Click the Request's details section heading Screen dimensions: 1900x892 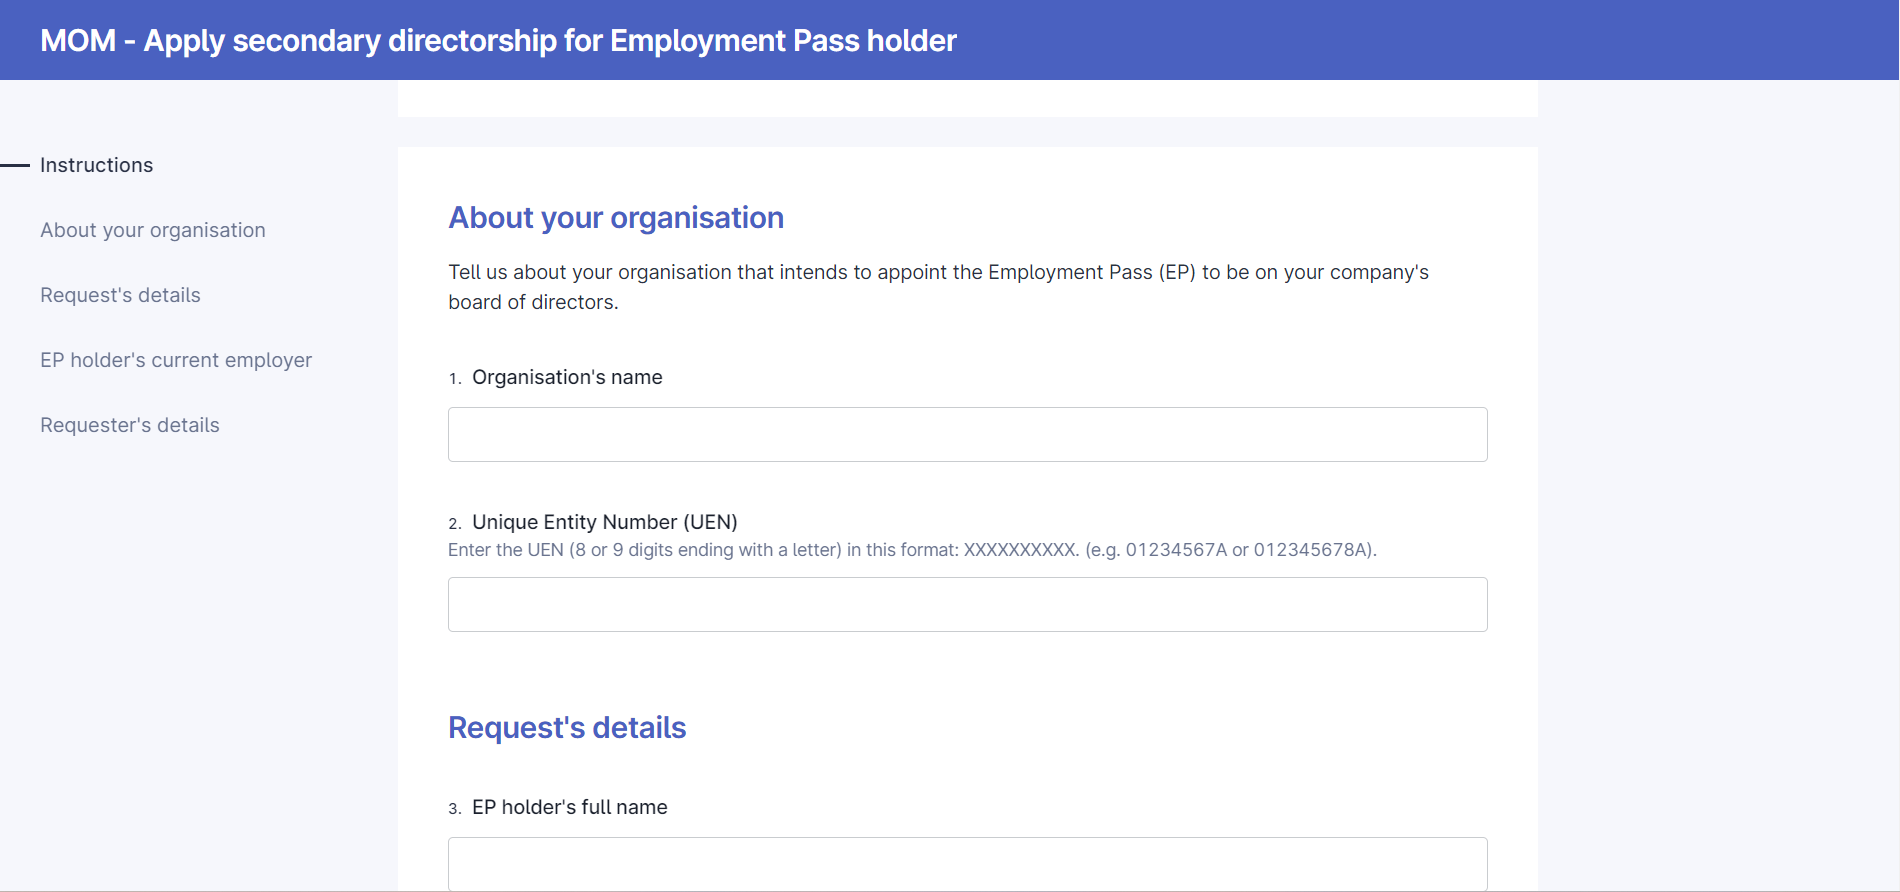coord(567,728)
